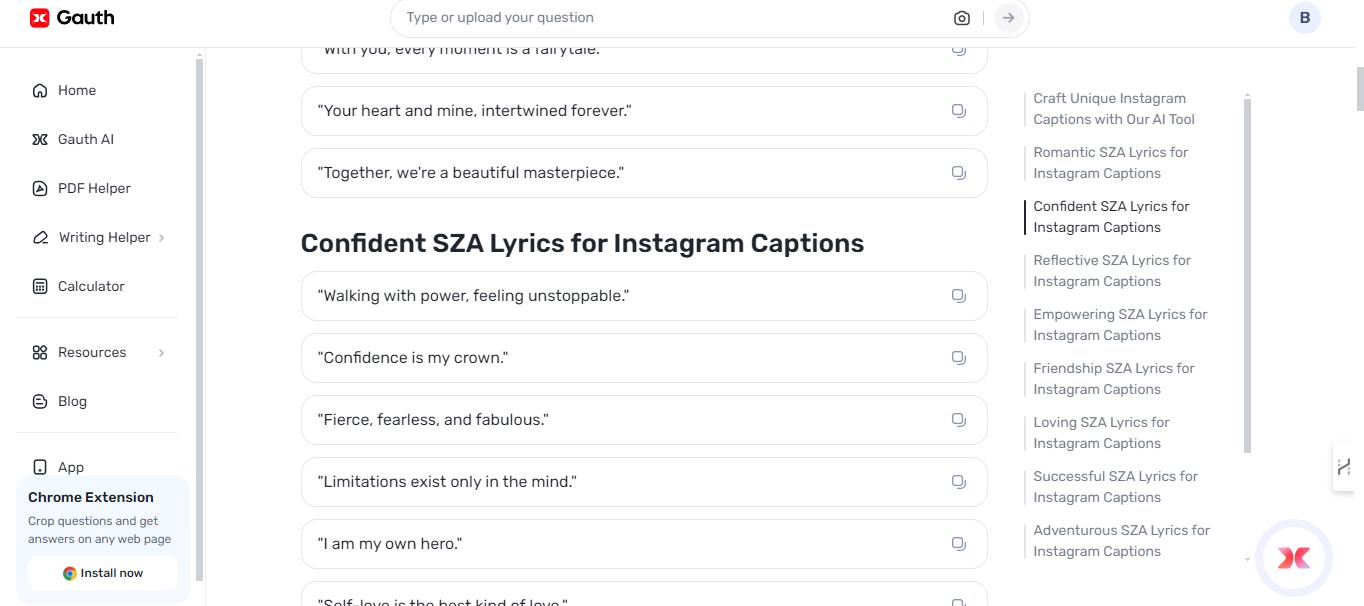Click the submit arrow beside the search bar
The image size is (1364, 606).
coord(1007,17)
